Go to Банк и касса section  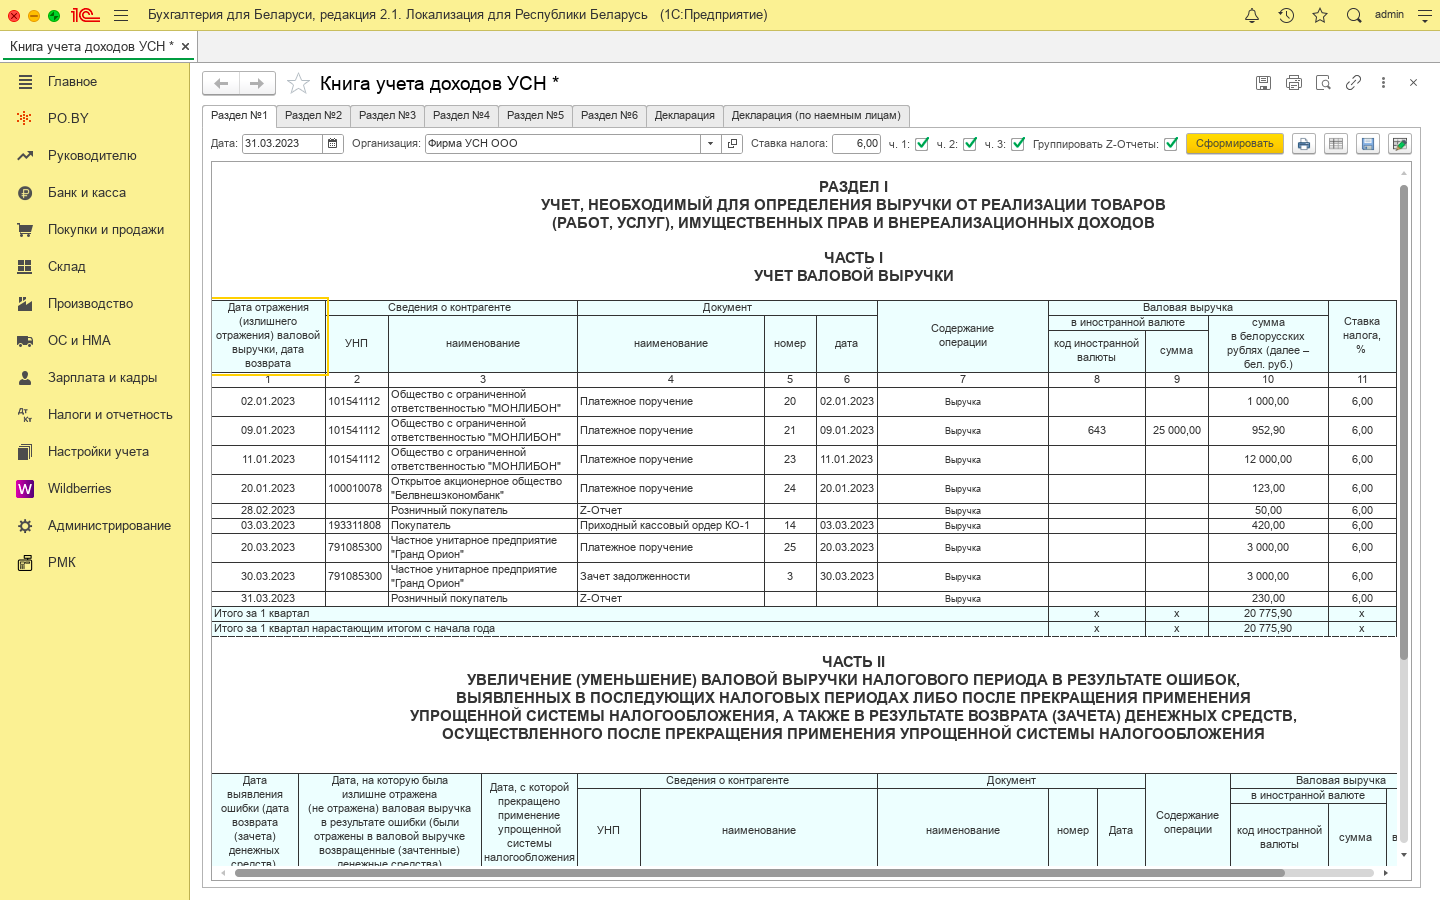[x=87, y=192]
